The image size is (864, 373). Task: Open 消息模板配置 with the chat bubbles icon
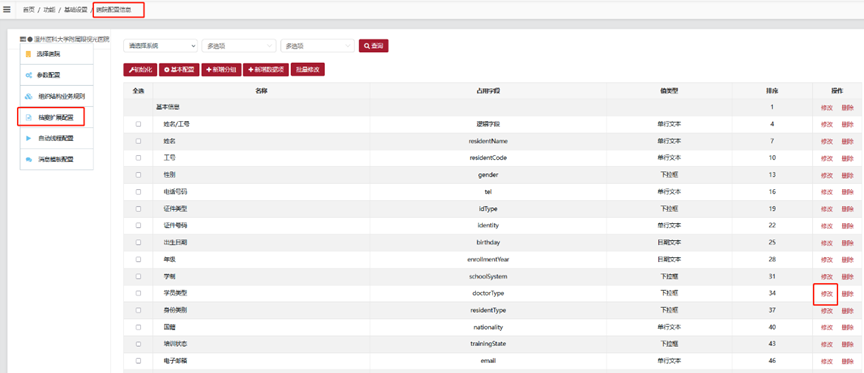(57, 159)
